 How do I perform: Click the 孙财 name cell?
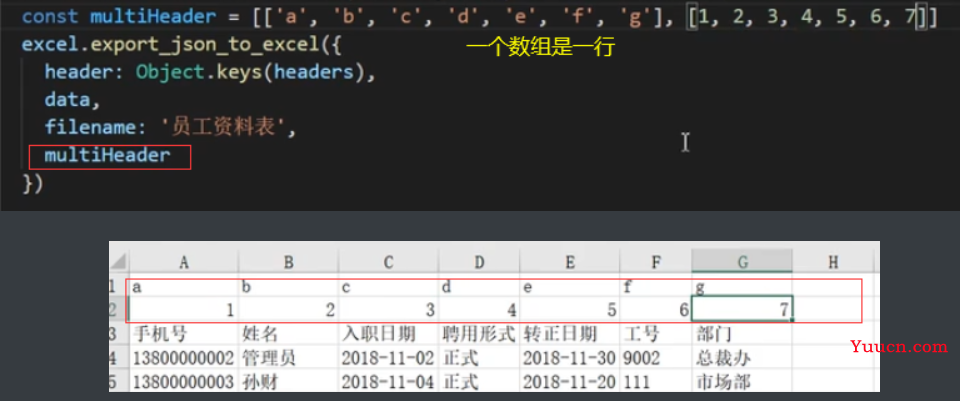pyautogui.click(x=288, y=381)
